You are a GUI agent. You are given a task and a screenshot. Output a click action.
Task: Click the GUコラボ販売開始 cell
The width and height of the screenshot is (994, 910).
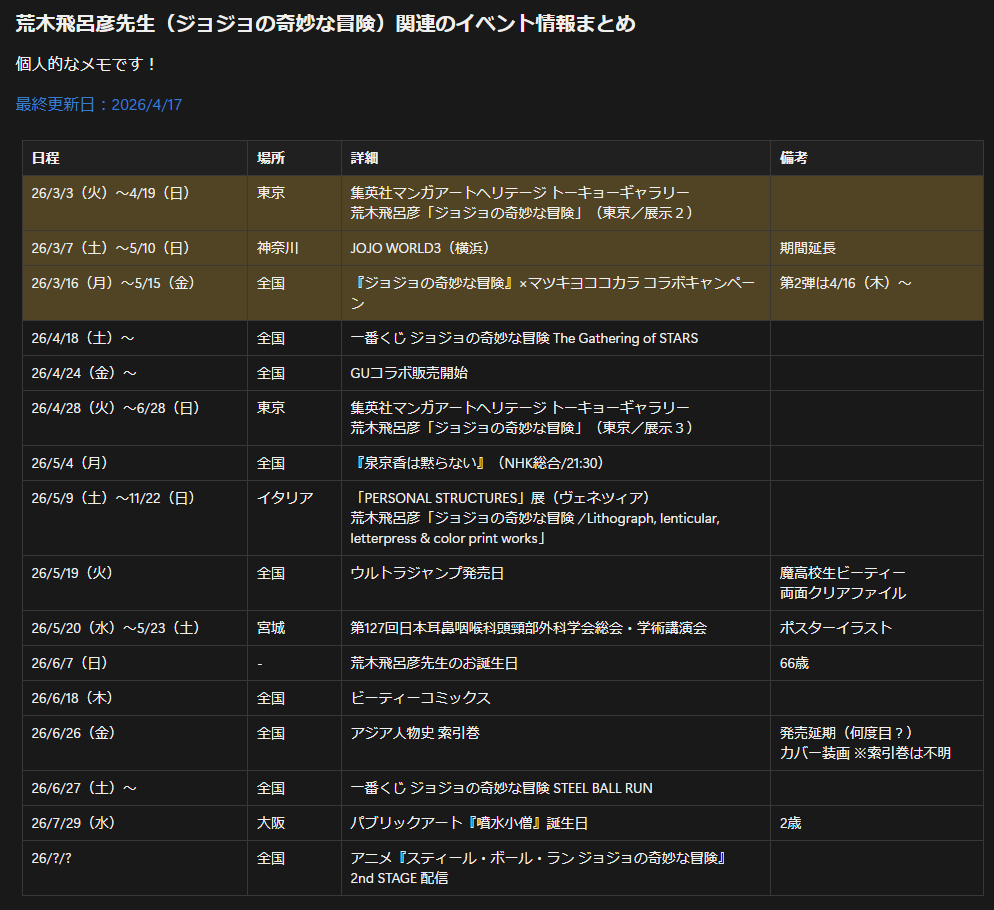(x=556, y=373)
